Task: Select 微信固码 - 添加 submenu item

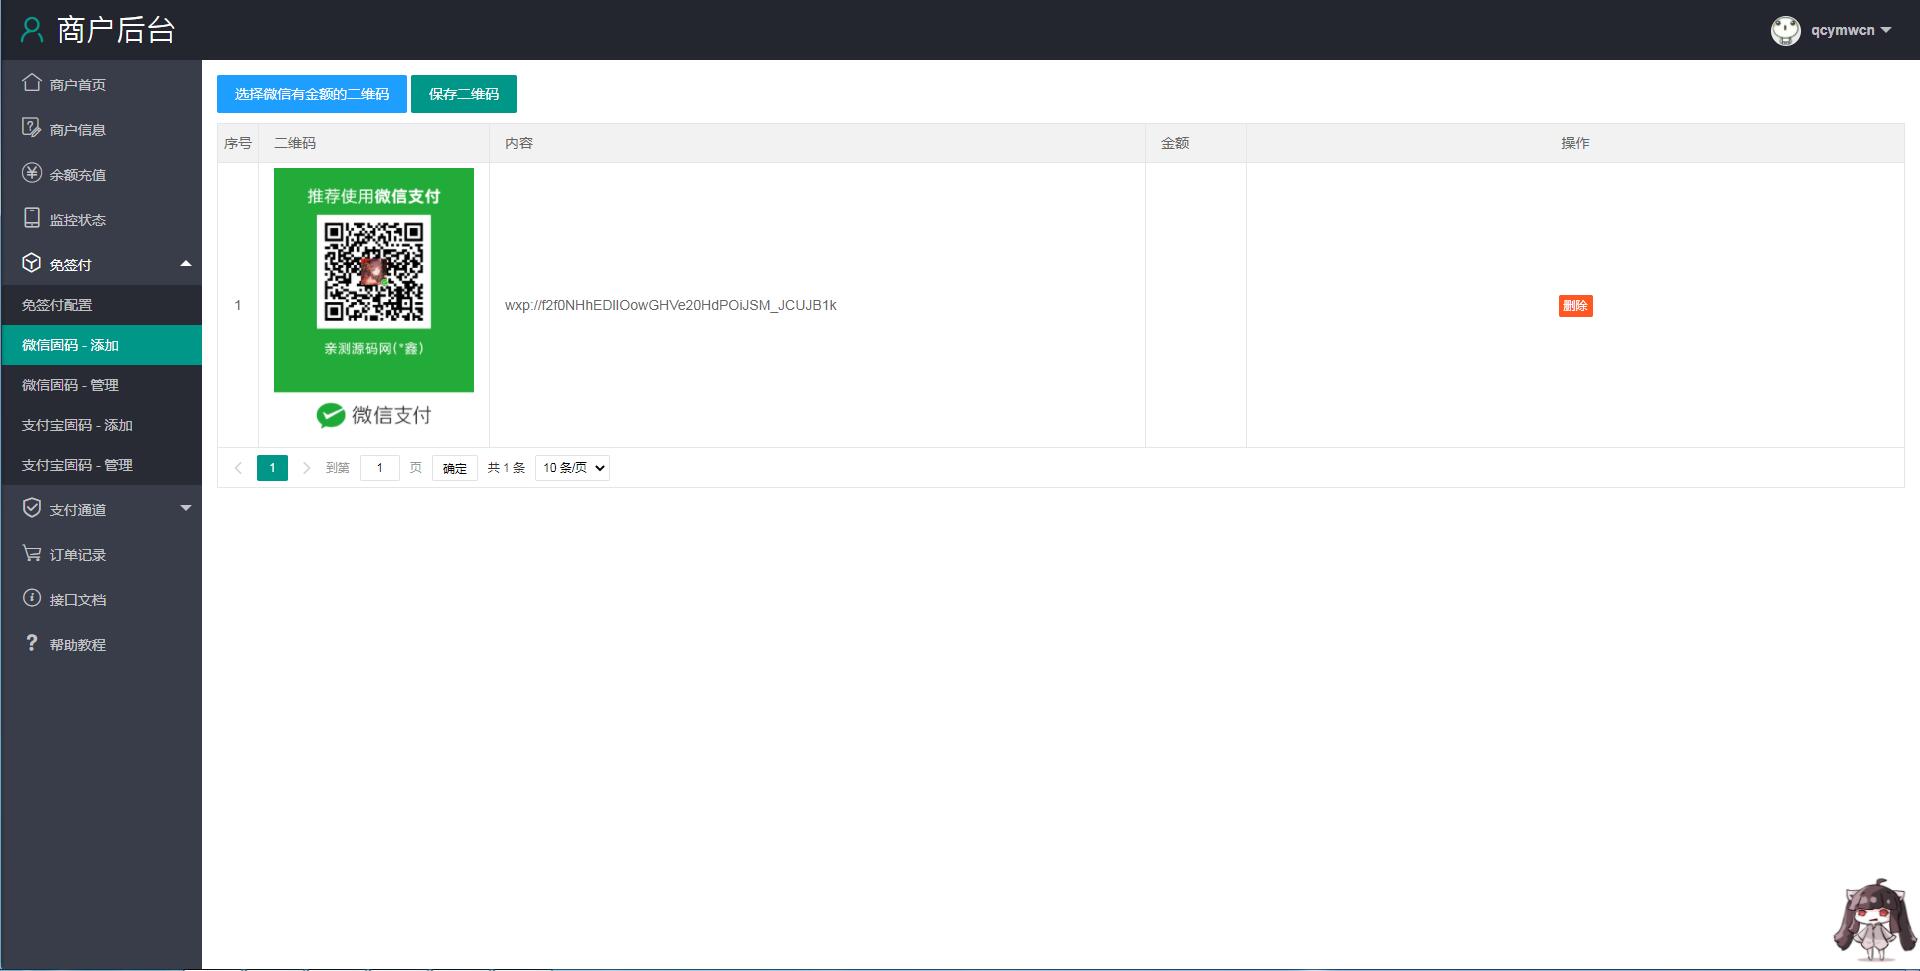Action: coord(101,345)
